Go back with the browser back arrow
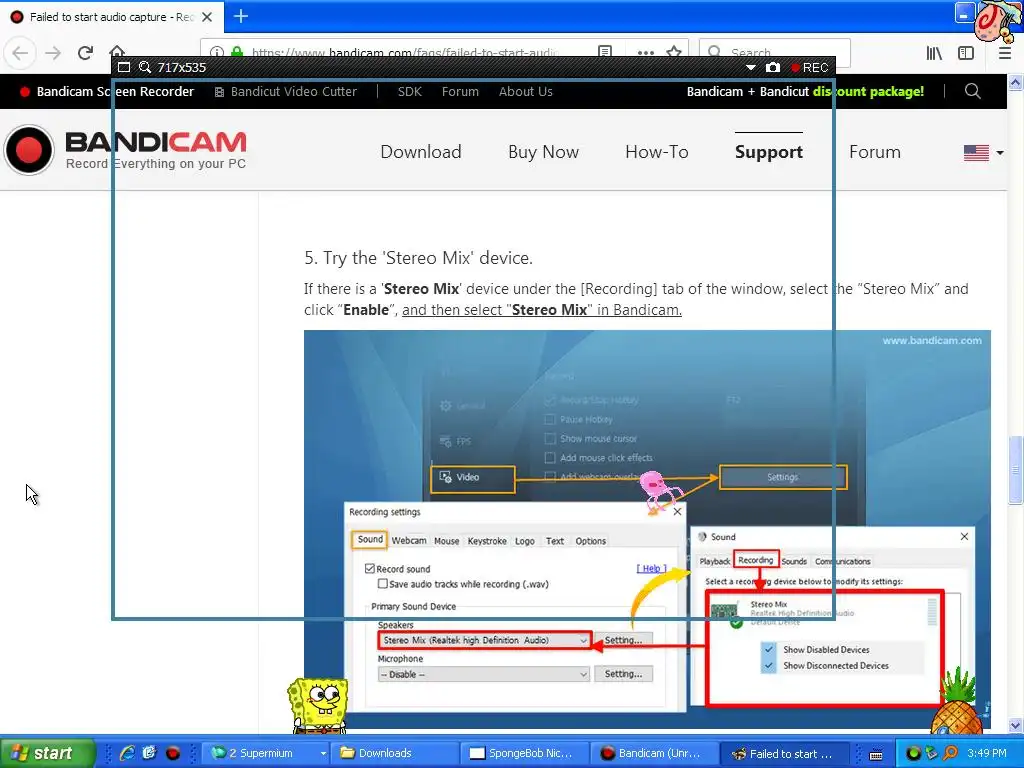This screenshot has width=1024, height=768. coord(20,53)
